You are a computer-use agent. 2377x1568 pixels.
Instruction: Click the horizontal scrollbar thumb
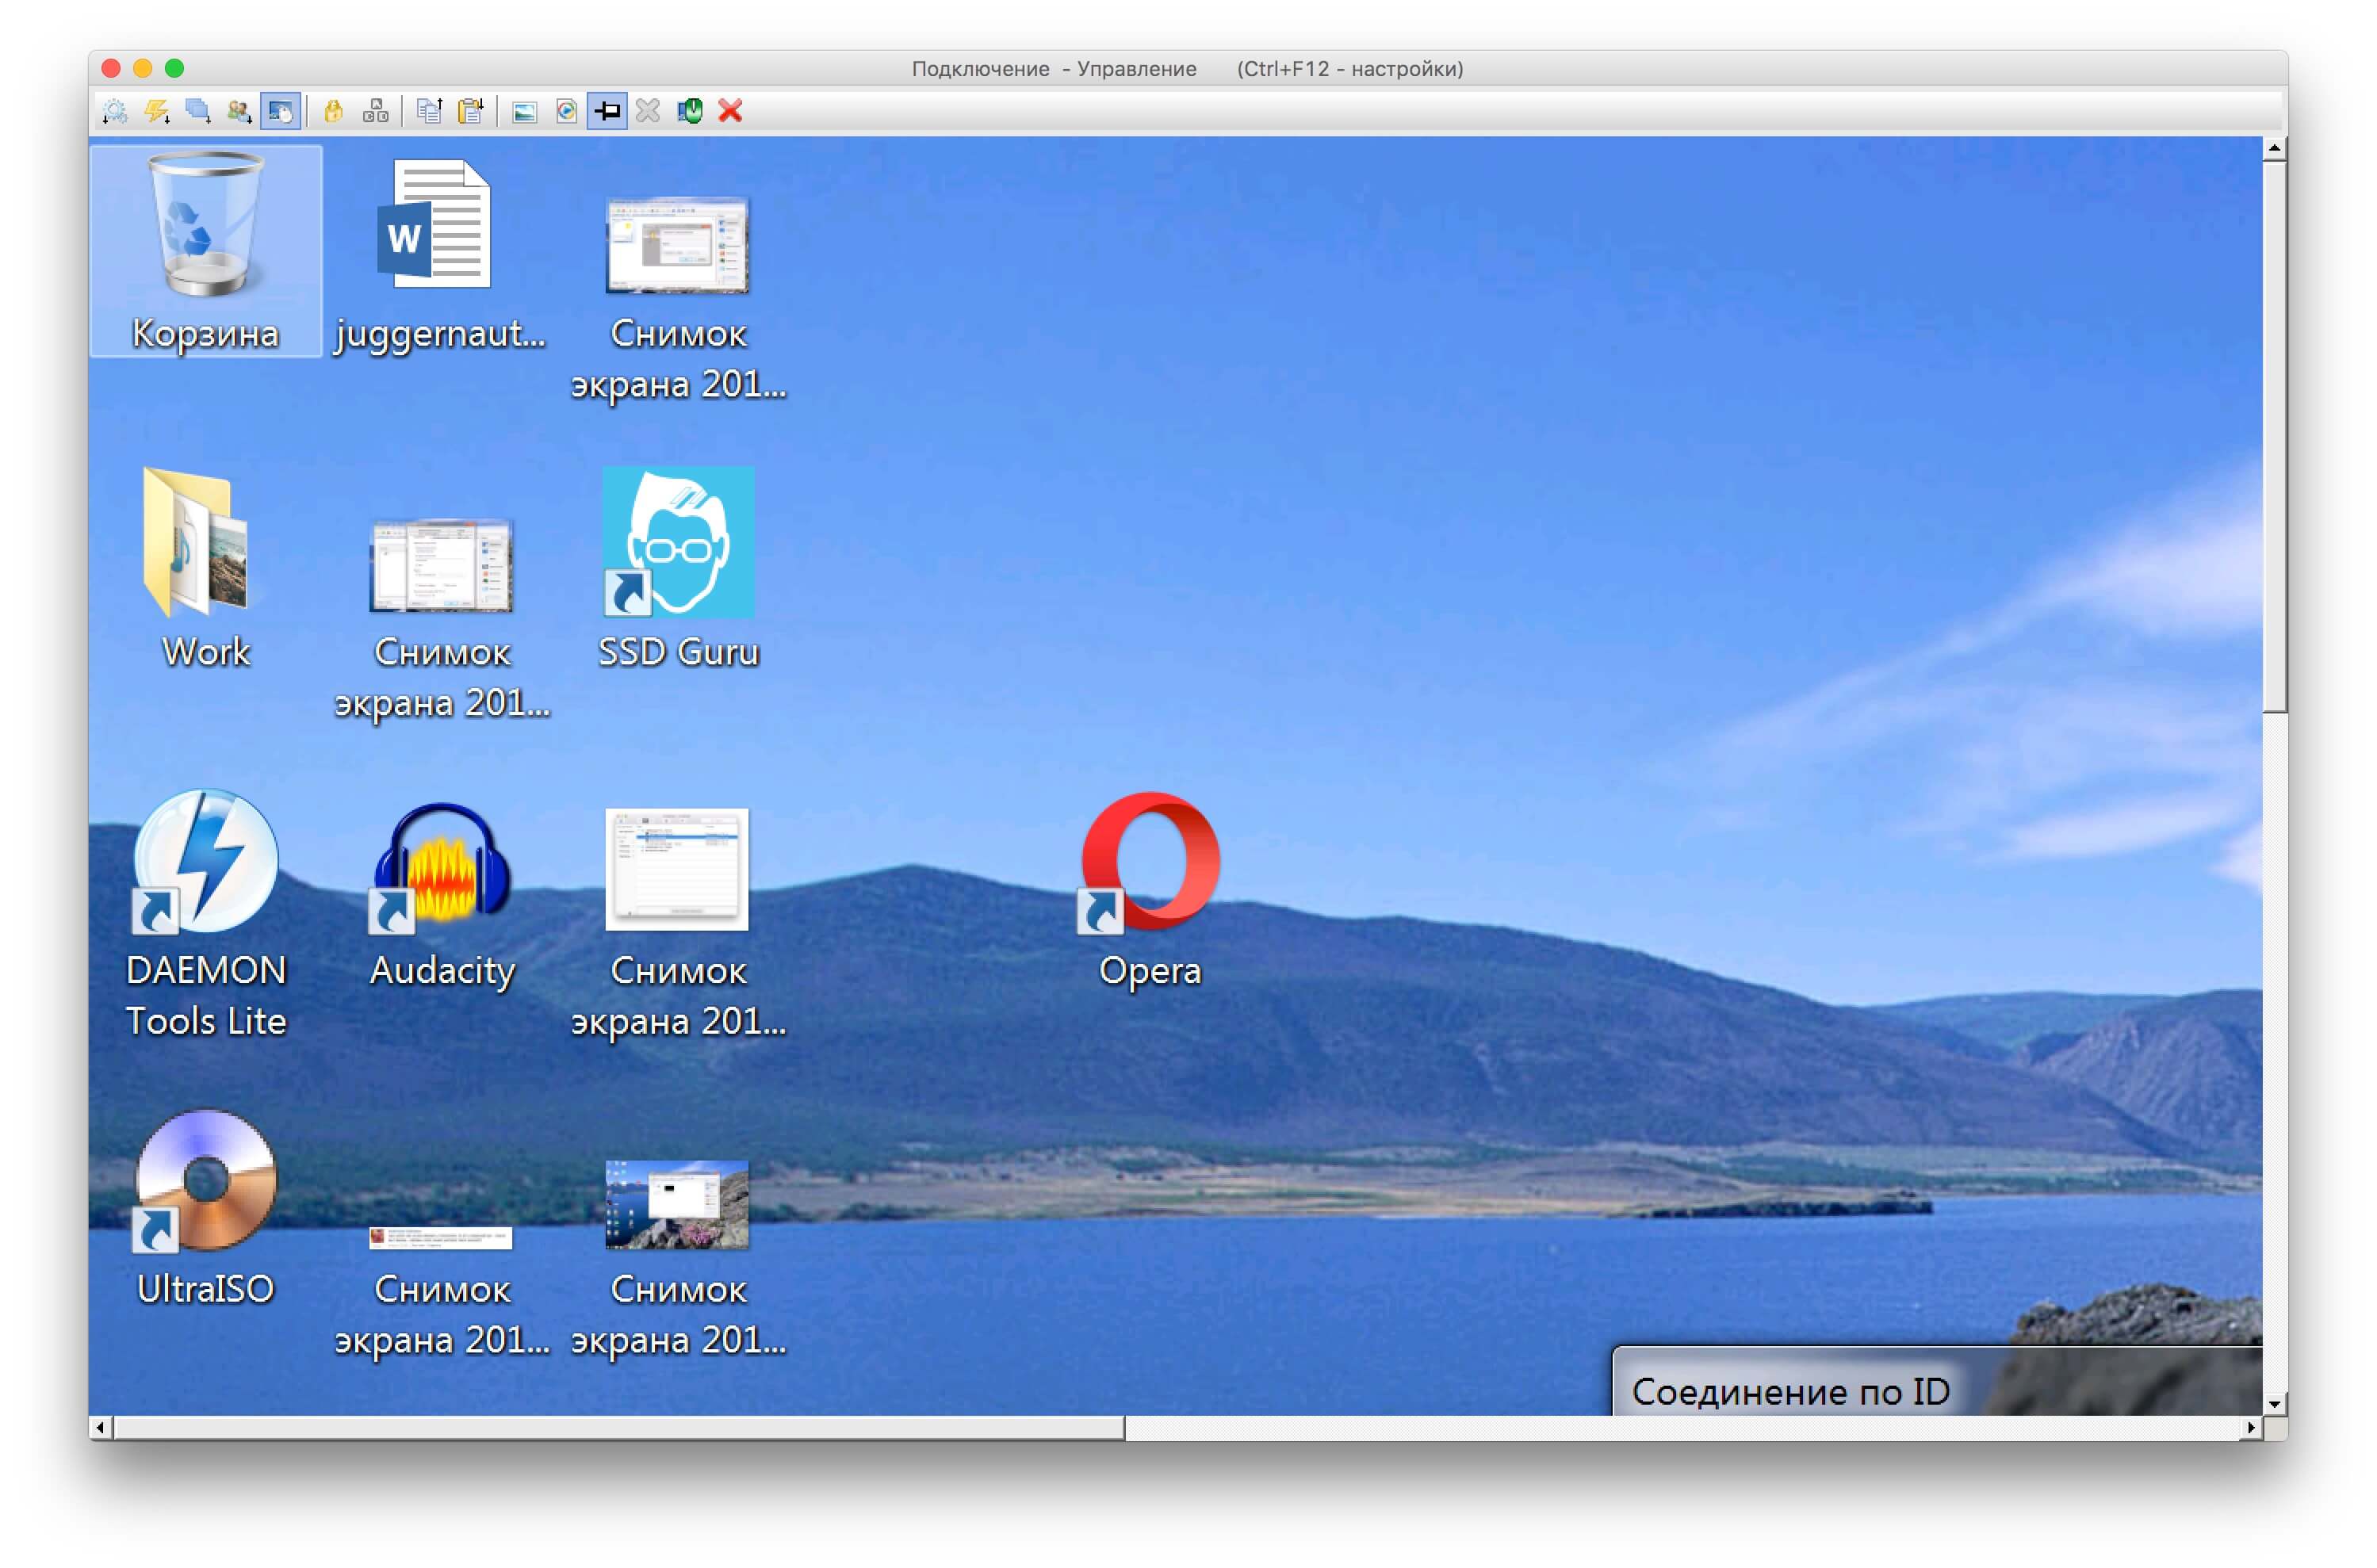(x=619, y=1428)
